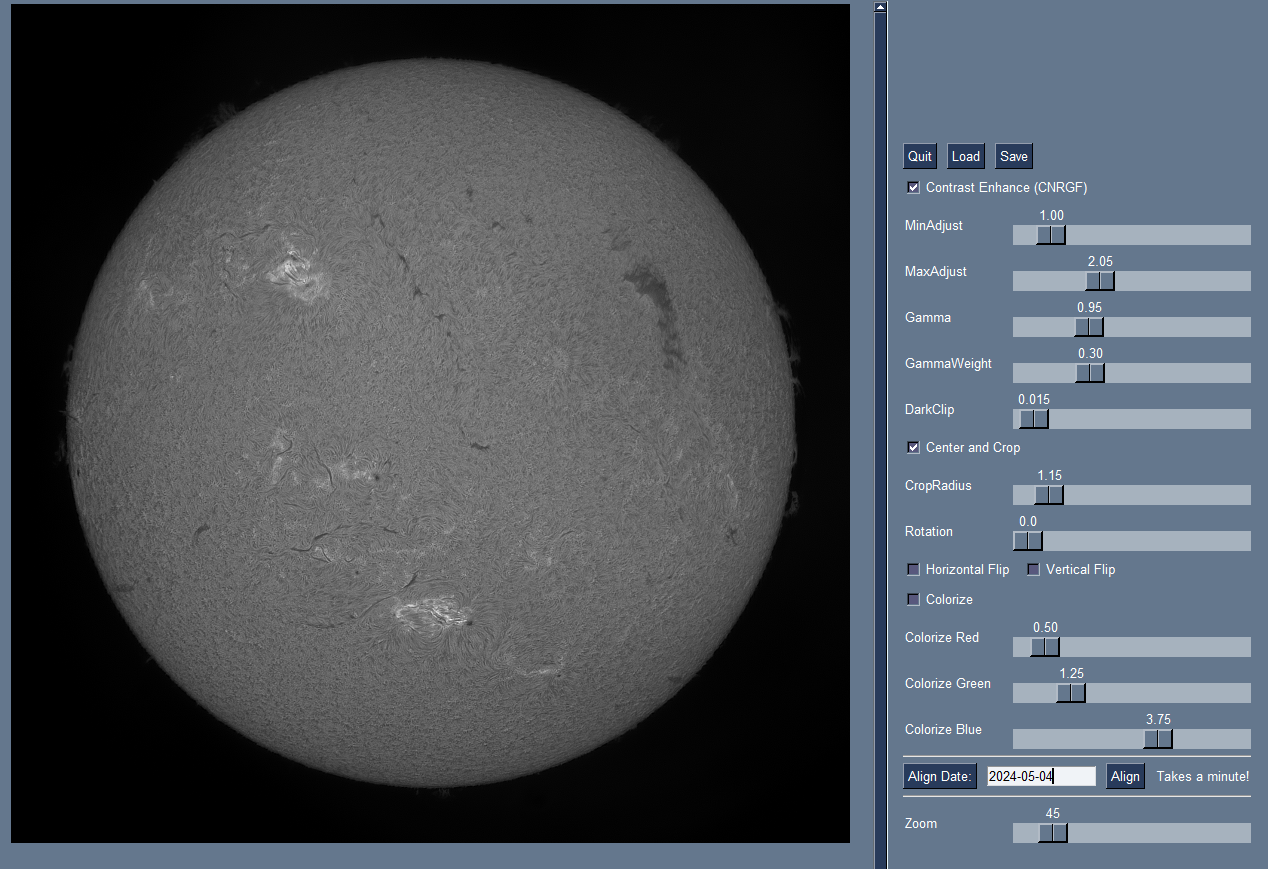Click the MinAdjust slider handle
Image resolution: width=1268 pixels, height=869 pixels.
1051,235
